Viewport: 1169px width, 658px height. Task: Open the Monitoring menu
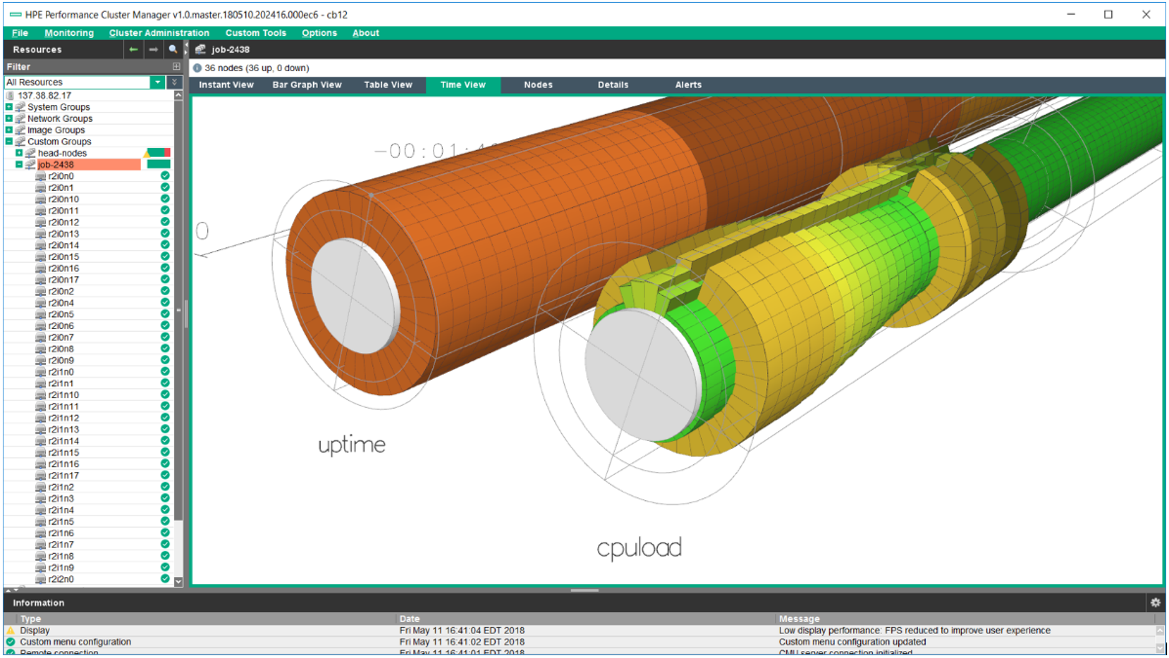[x=69, y=33]
